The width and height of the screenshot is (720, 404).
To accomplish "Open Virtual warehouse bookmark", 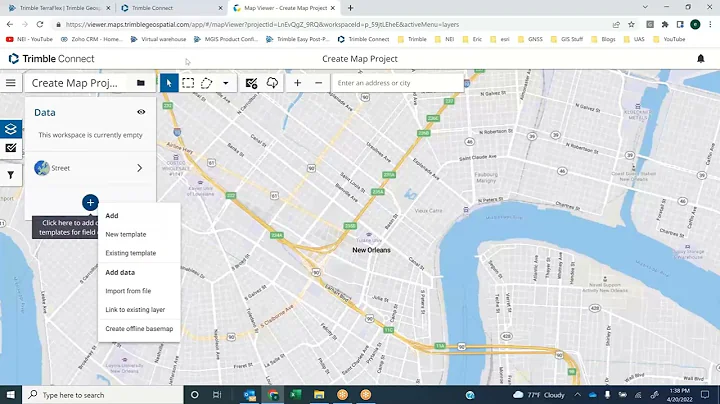I will coord(159,39).
